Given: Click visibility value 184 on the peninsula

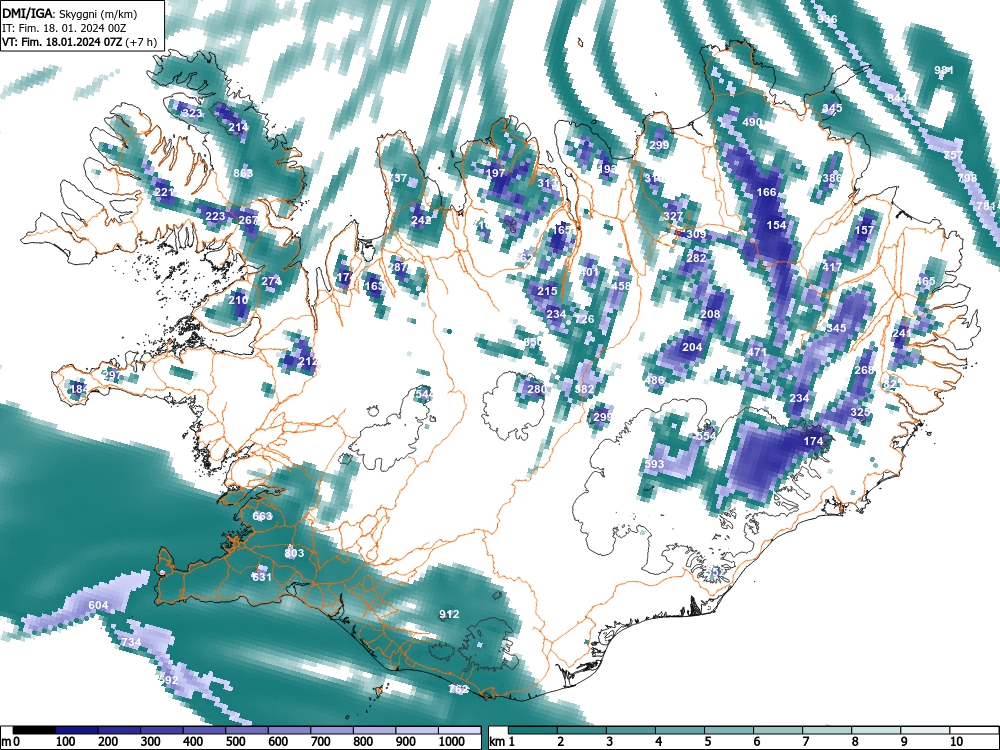Looking at the screenshot, I should tap(79, 388).
